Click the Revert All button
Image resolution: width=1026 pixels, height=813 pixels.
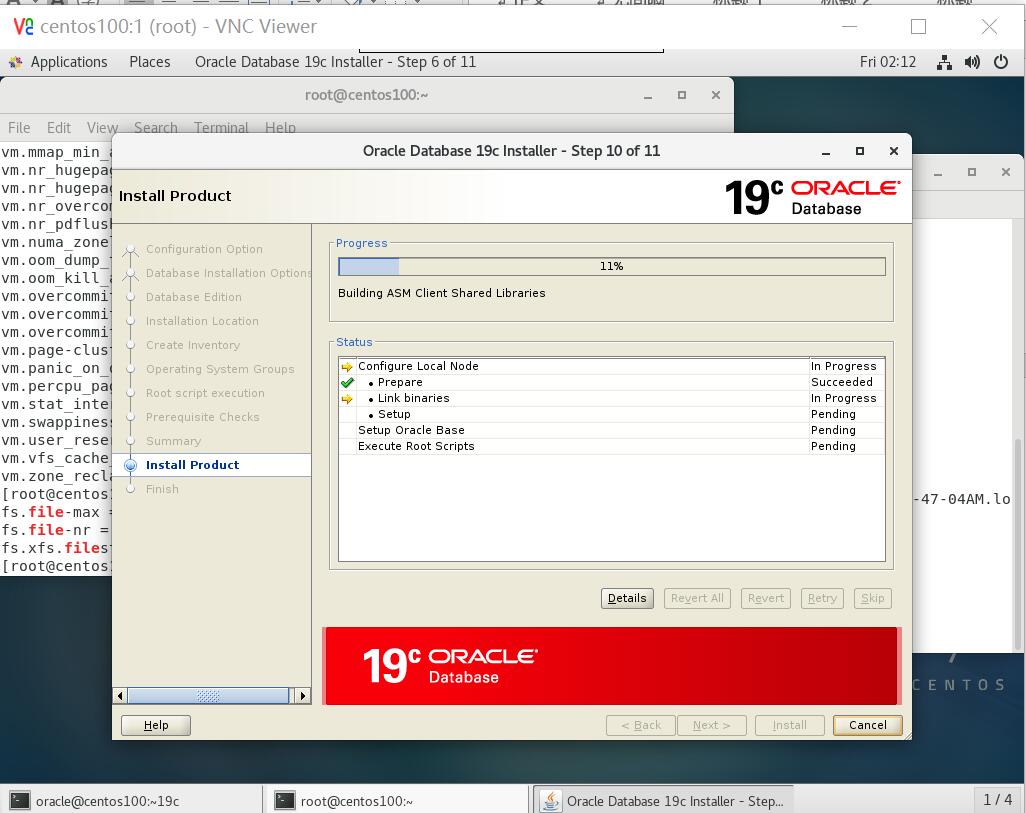[x=697, y=598]
